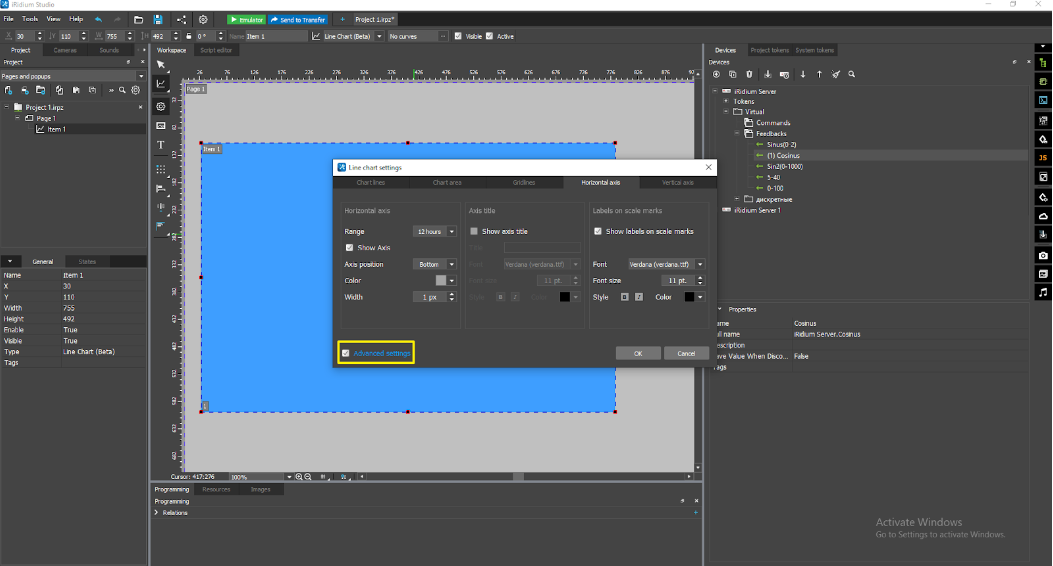Click the green Emulator run button

[246, 19]
